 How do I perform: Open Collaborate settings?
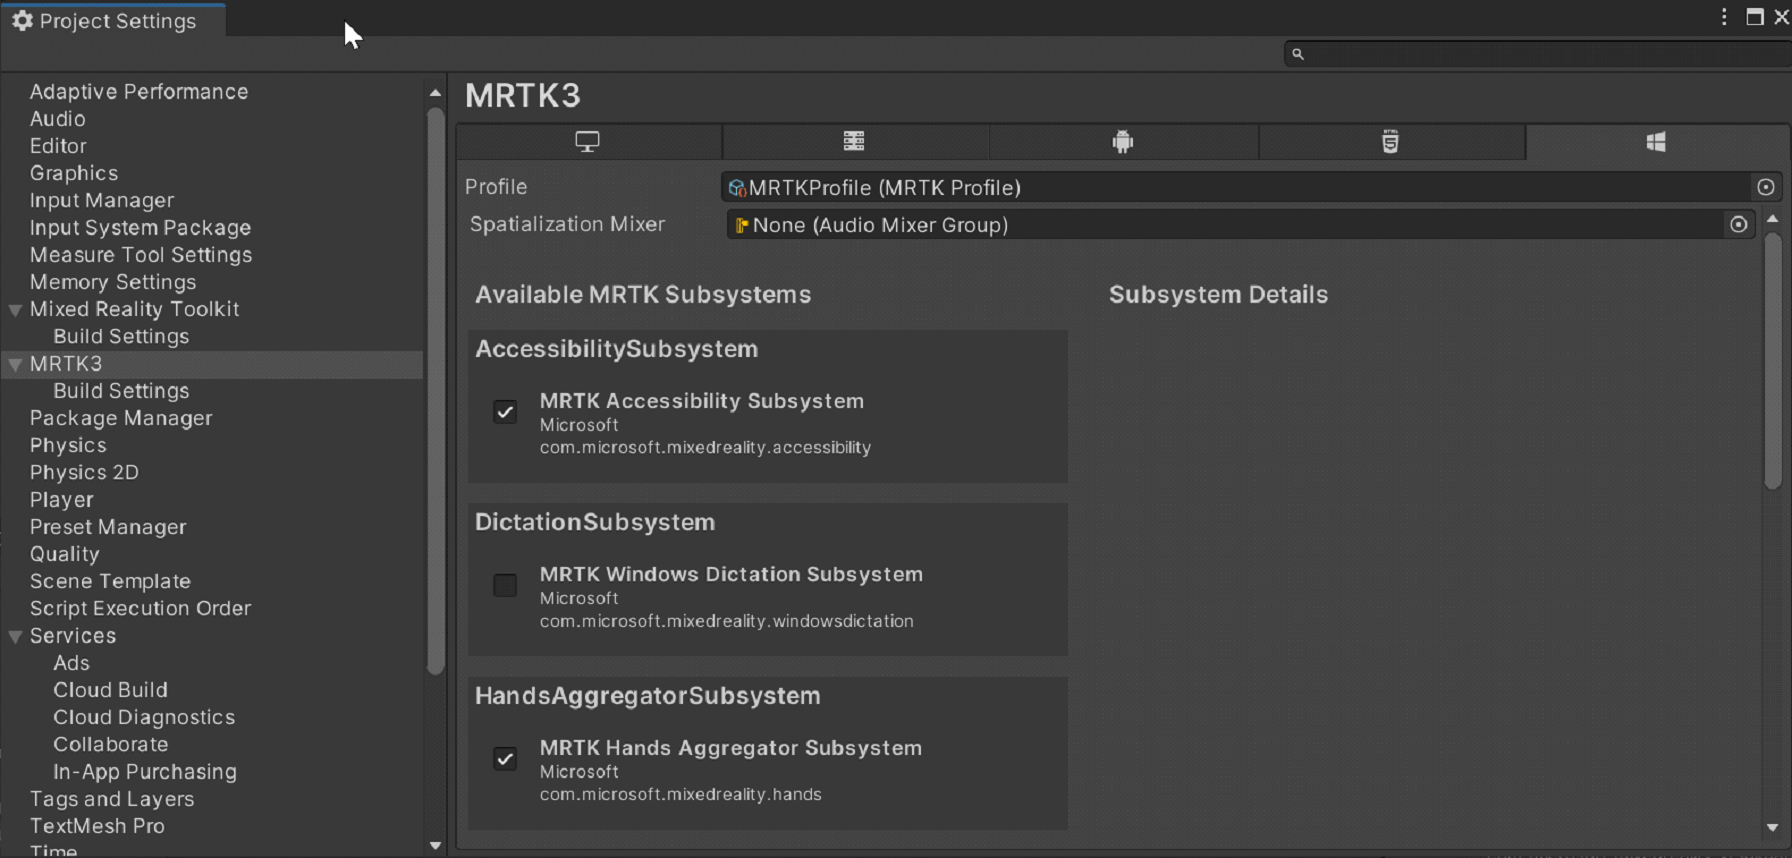point(111,745)
